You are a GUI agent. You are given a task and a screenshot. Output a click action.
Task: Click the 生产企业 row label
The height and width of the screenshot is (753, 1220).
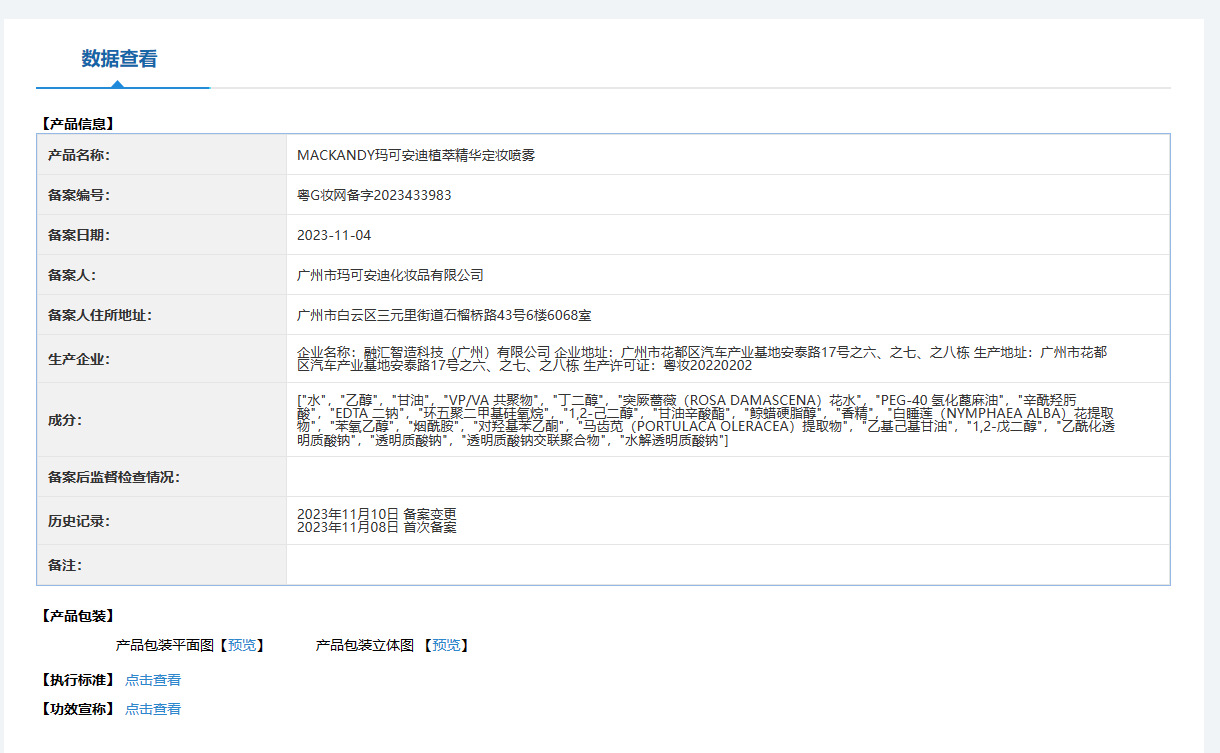pos(79,359)
